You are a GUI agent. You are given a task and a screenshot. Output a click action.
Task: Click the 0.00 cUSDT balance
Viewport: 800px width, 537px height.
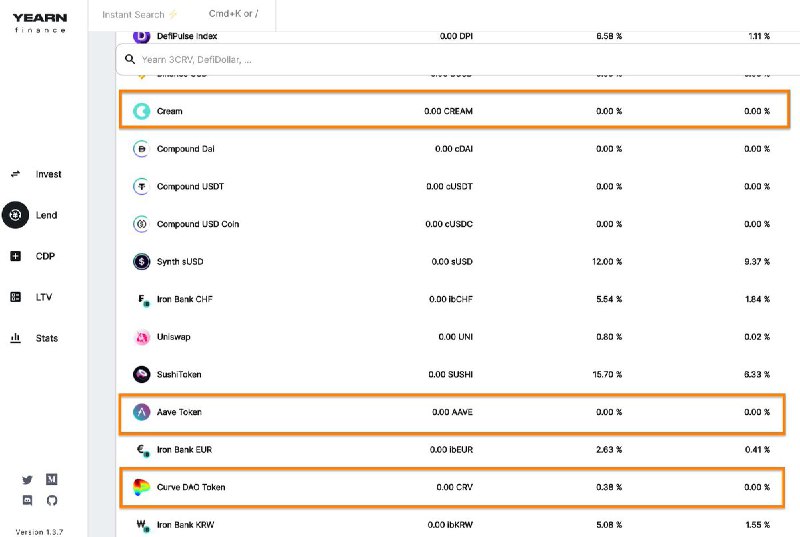449,186
